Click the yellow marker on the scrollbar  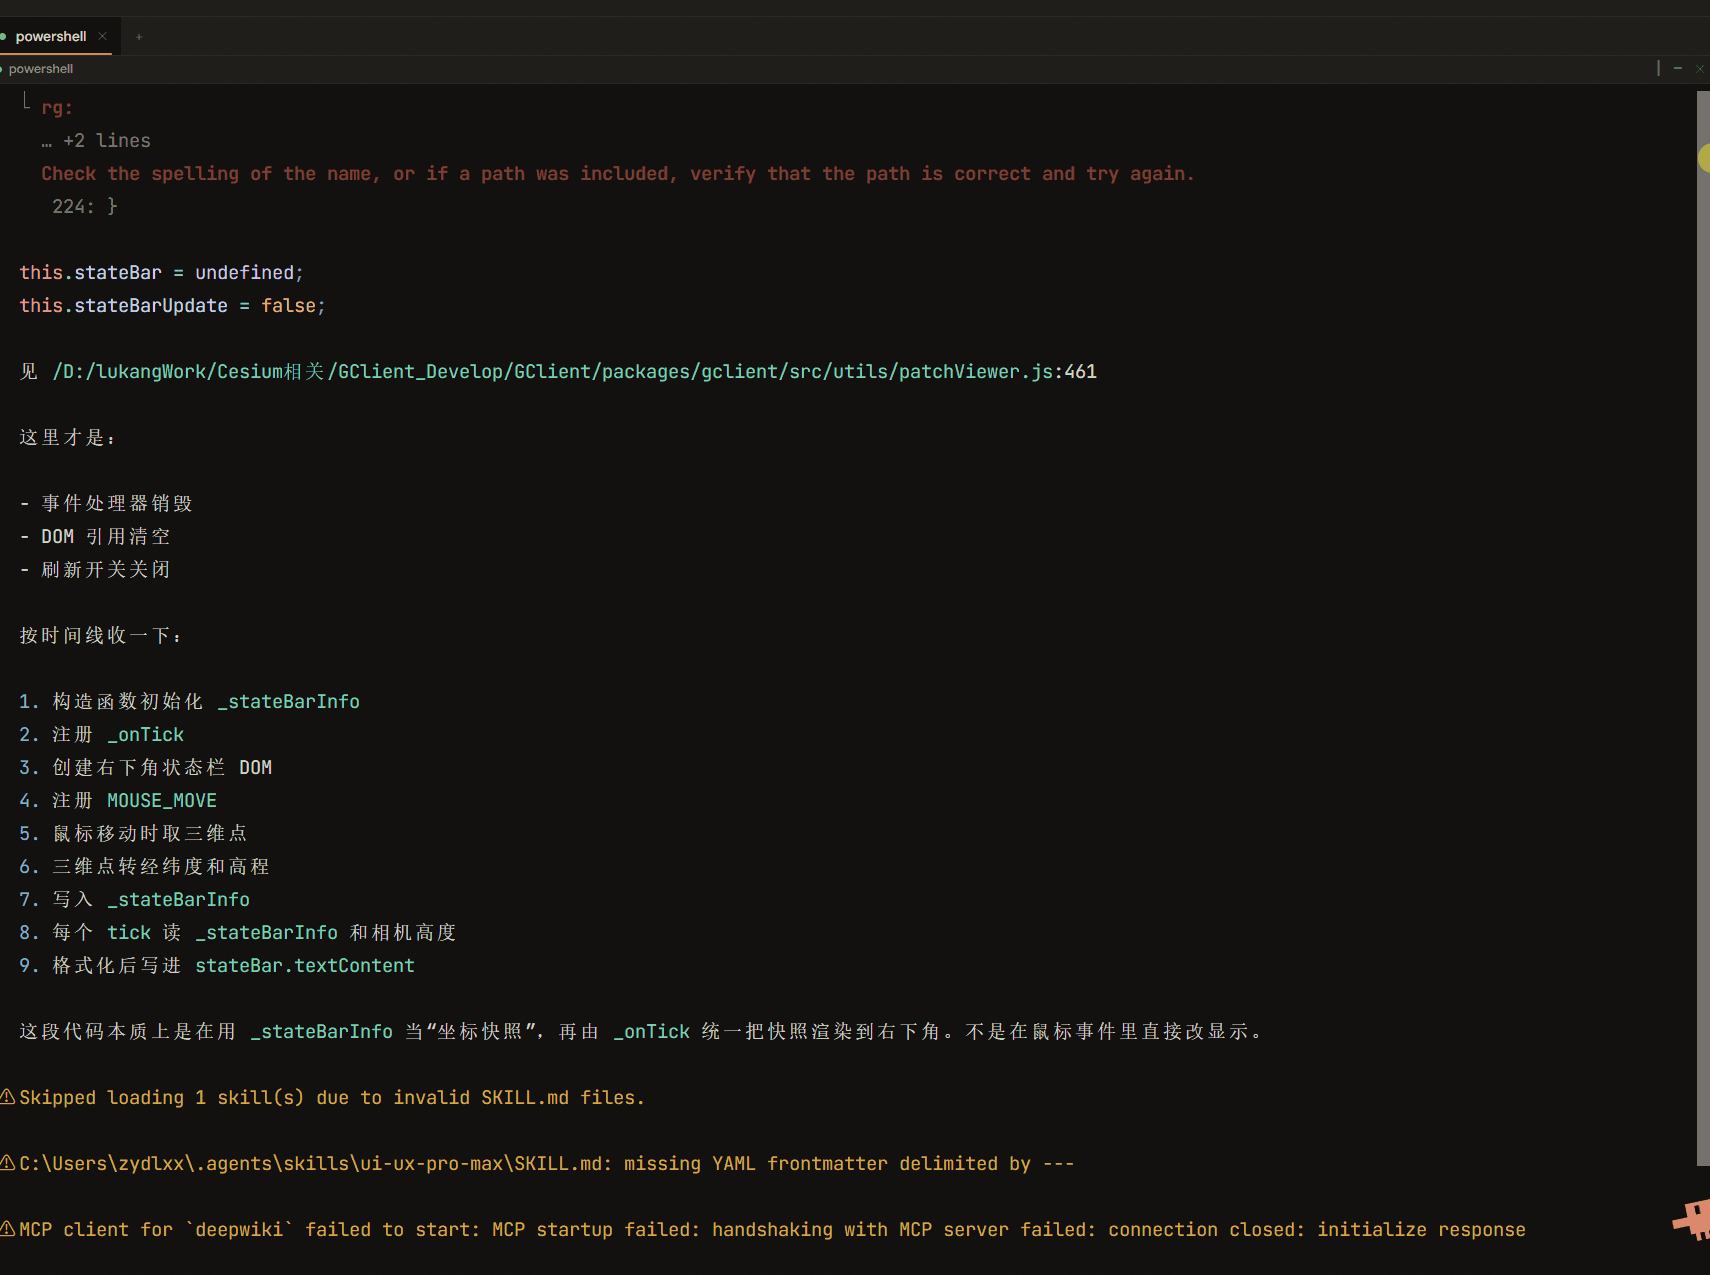pos(1704,158)
